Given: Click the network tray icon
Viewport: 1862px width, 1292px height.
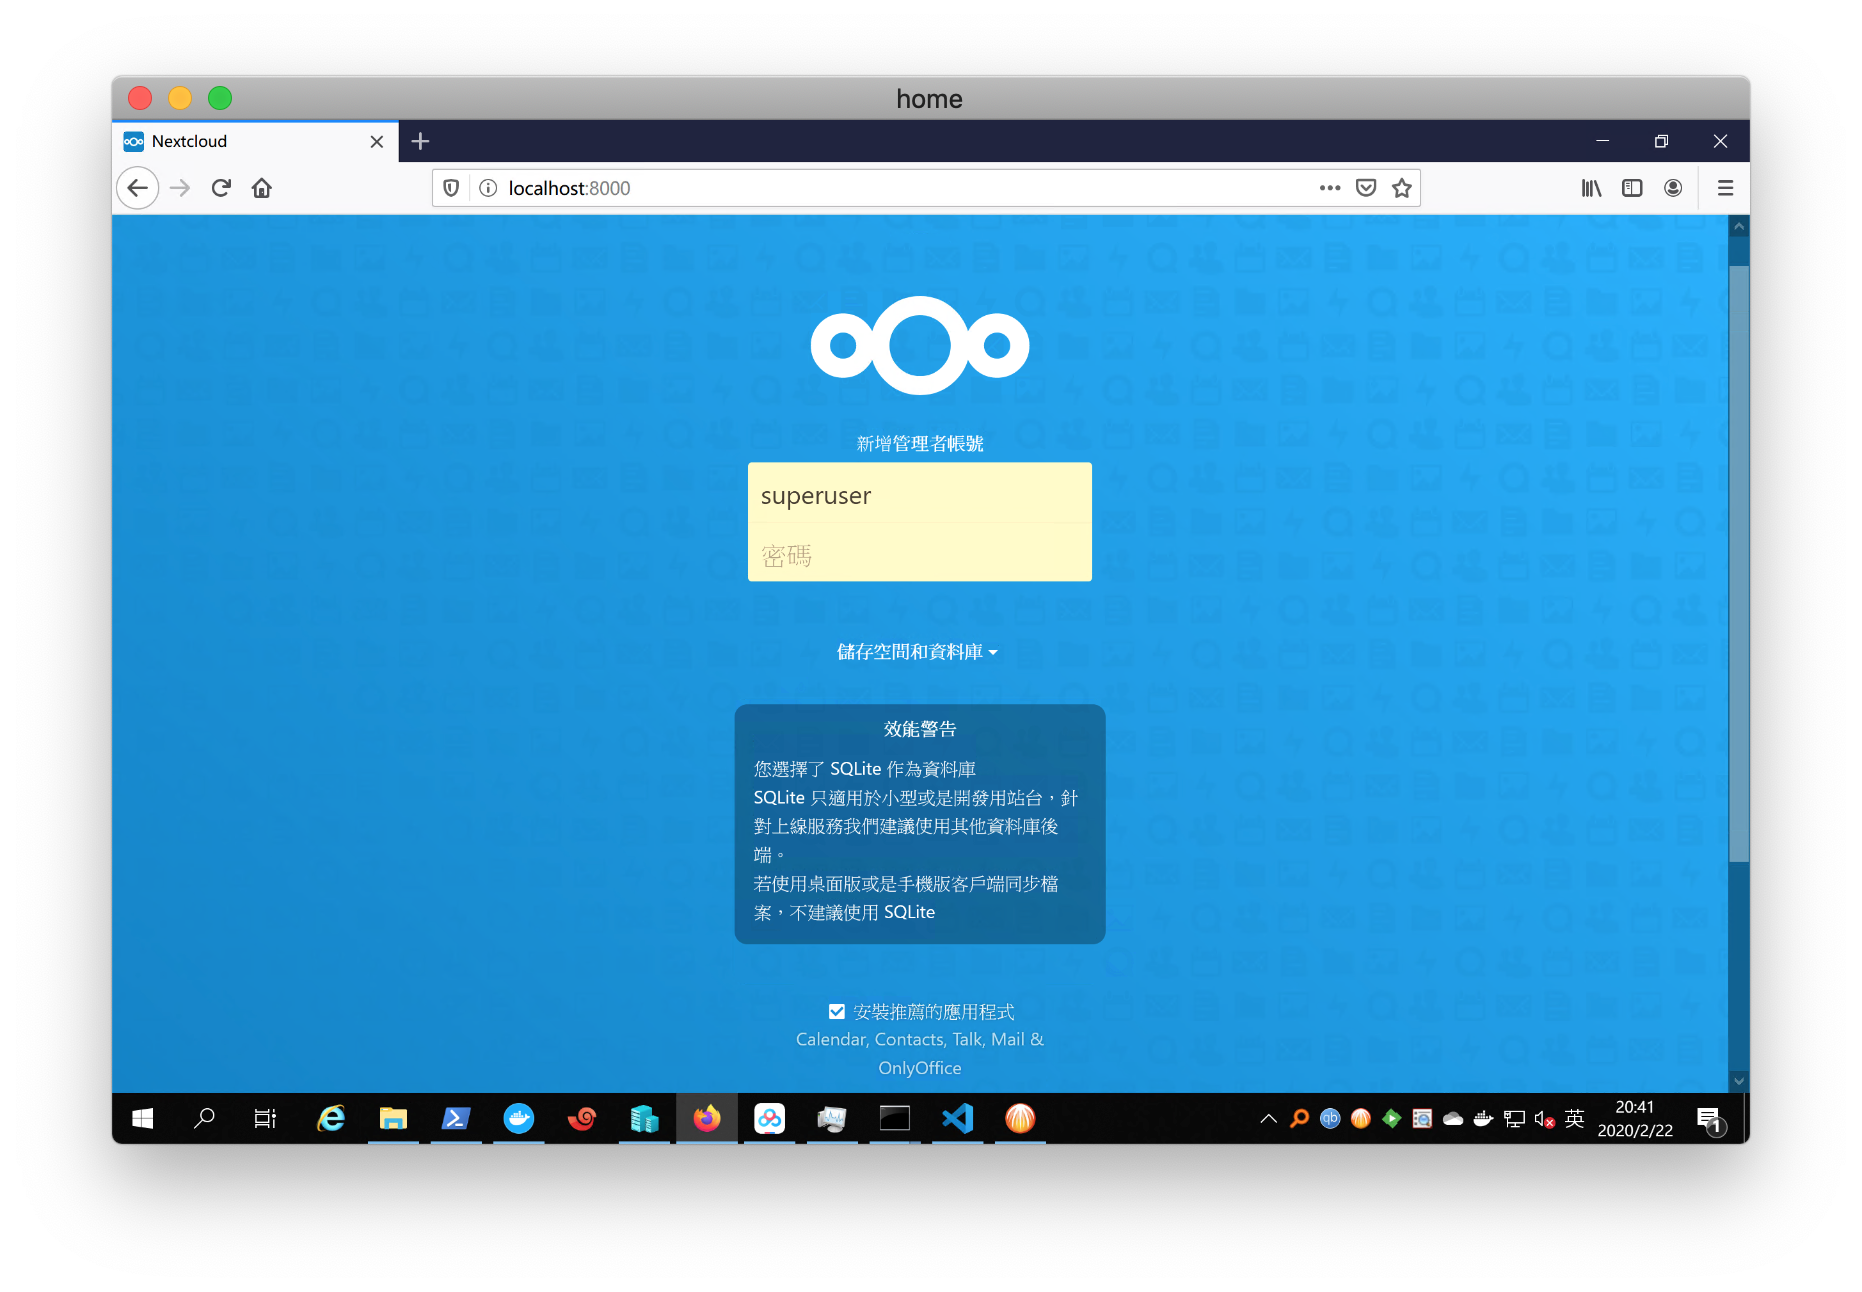Looking at the screenshot, I should tap(1514, 1119).
